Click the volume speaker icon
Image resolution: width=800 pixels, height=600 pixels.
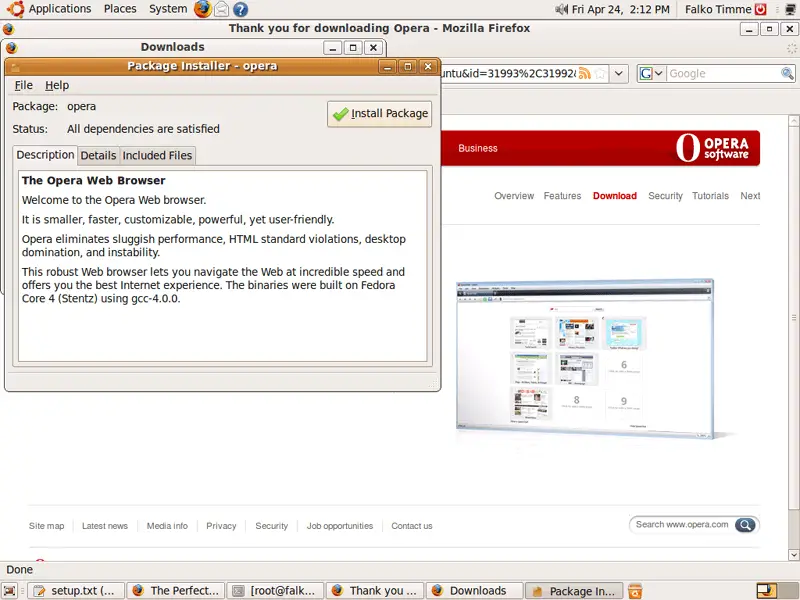561,9
